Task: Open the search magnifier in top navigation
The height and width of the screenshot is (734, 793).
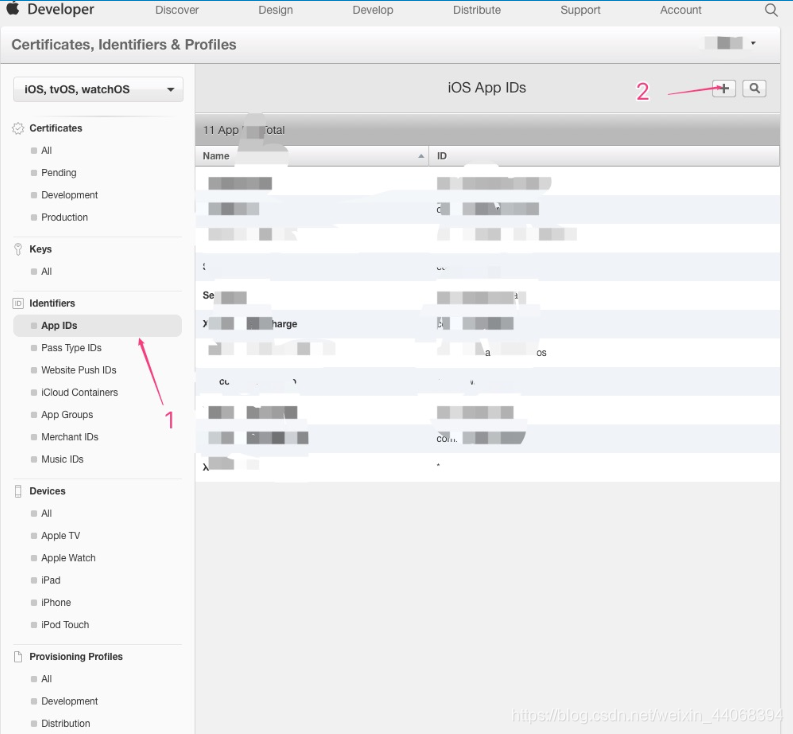Action: click(x=771, y=10)
